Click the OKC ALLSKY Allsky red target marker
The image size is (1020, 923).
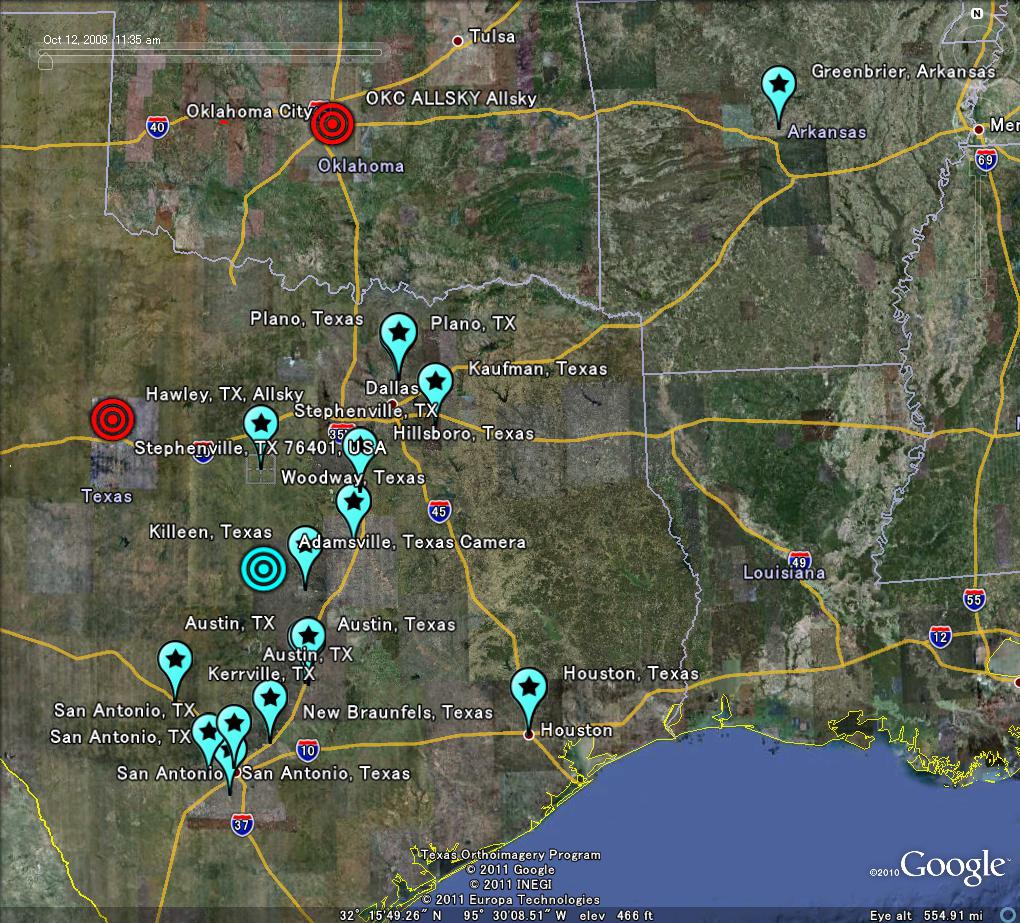pyautogui.click(x=333, y=125)
